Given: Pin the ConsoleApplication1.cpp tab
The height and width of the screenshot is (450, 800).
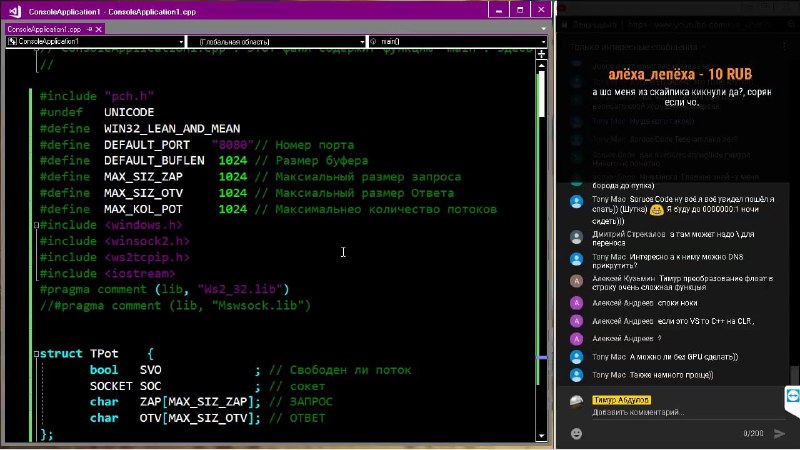Looking at the screenshot, I should (x=89, y=29).
